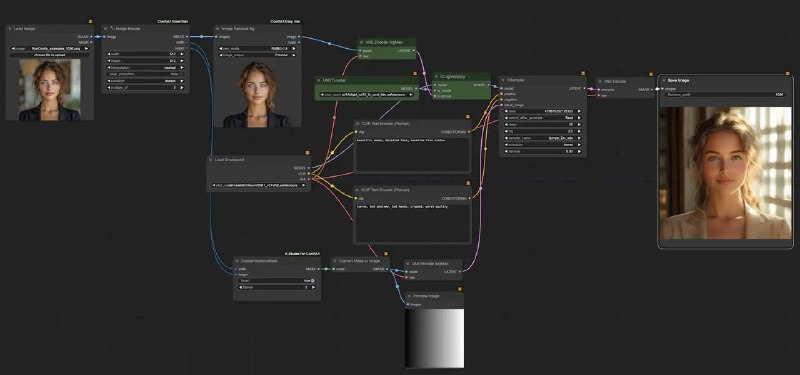Click the orange badge above Preview Image node
800x375 pixels.
[x=460, y=289]
